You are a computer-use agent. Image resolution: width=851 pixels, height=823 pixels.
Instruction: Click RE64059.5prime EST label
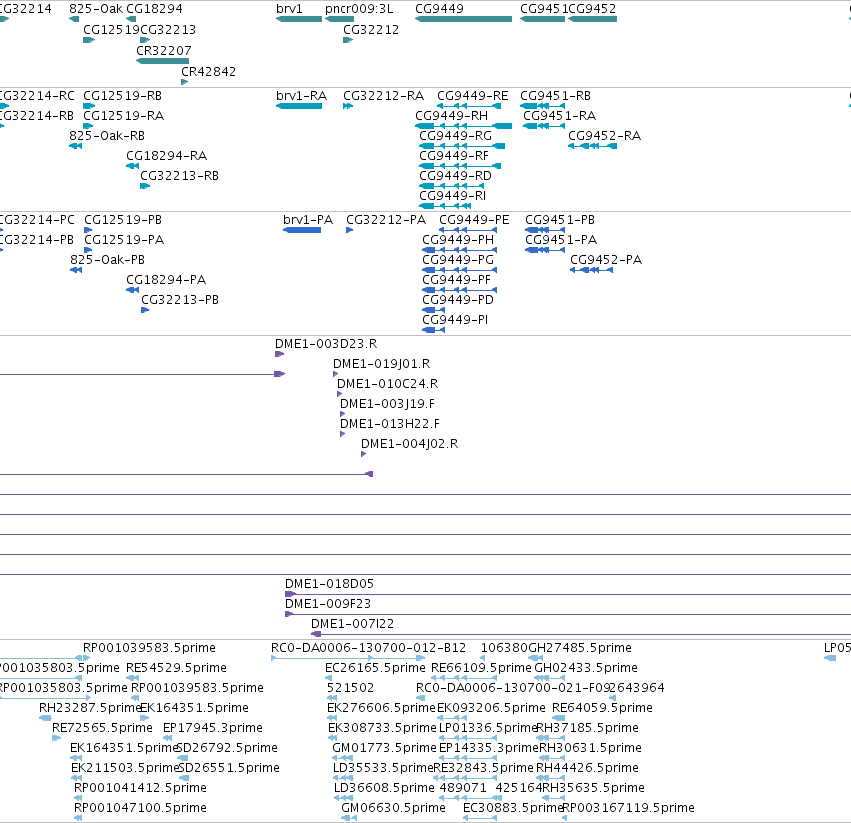(602, 708)
